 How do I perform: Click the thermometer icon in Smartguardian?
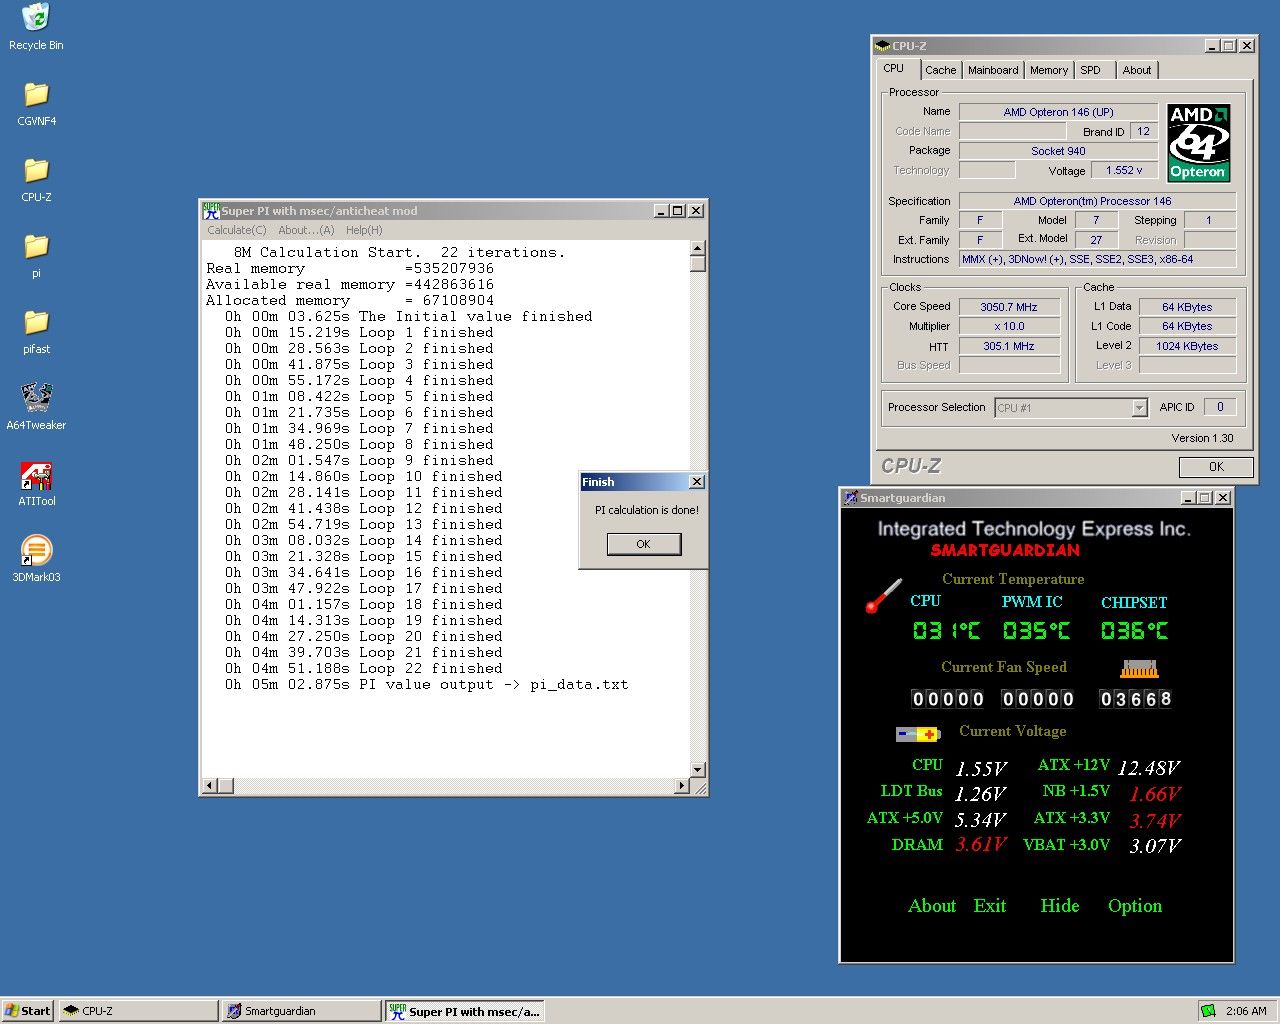(x=883, y=595)
